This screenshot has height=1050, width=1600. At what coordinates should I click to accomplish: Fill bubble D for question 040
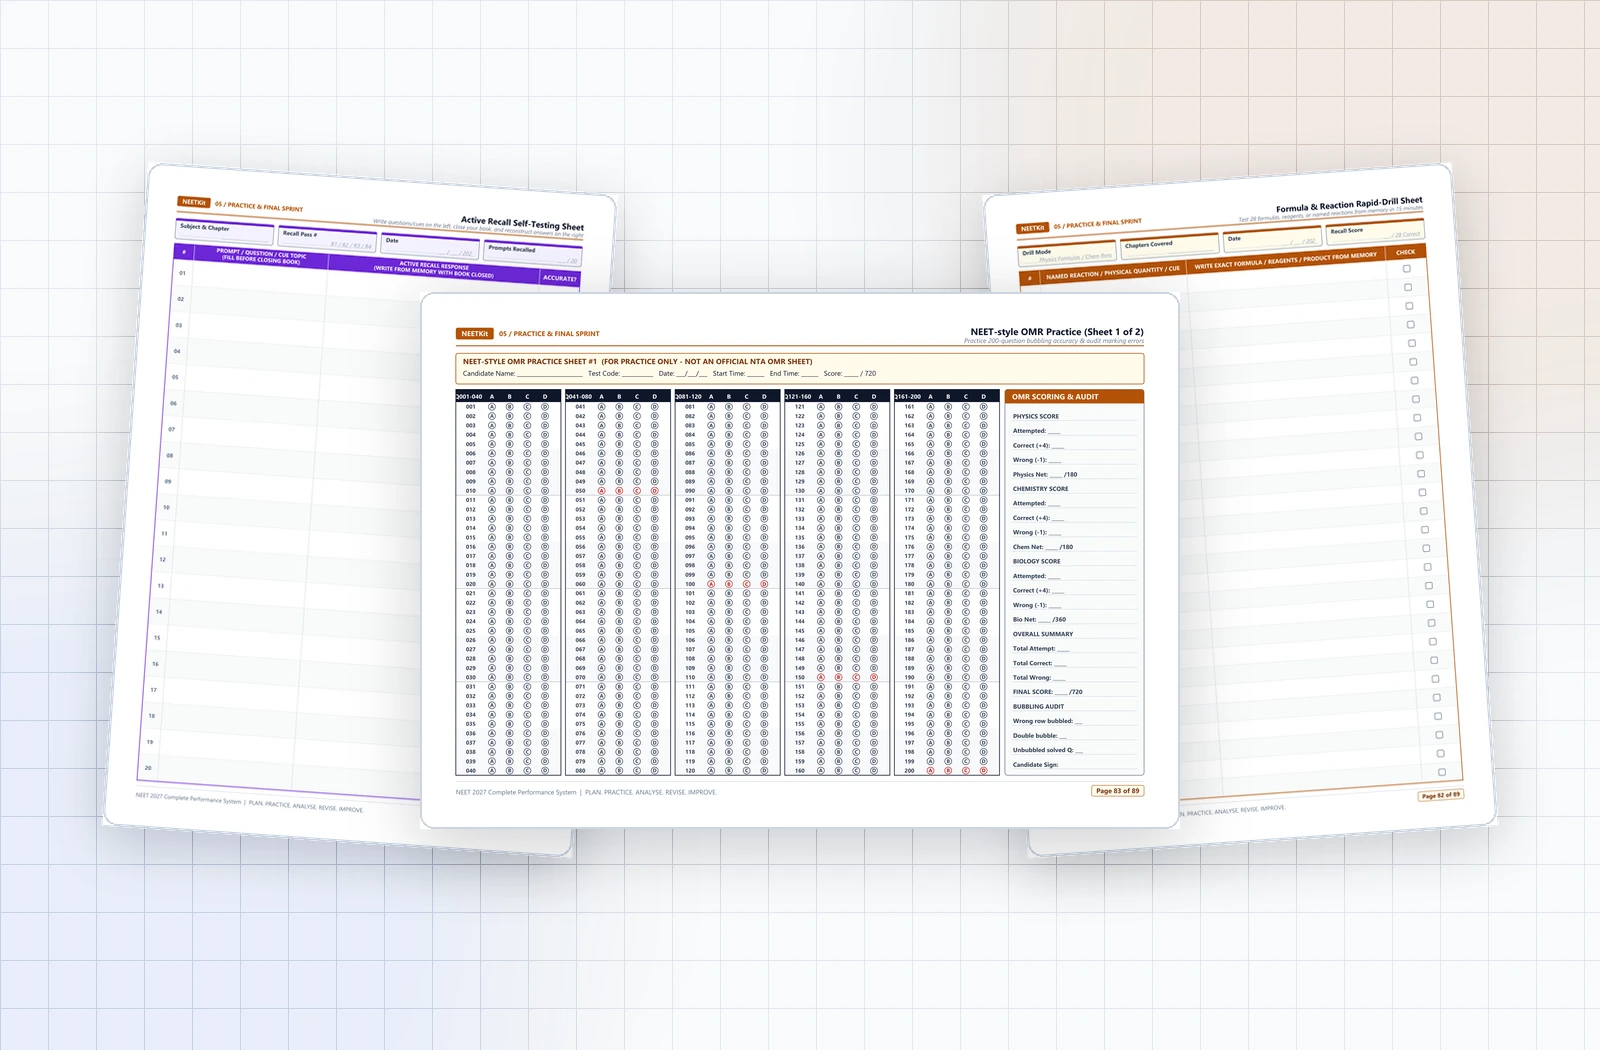(545, 771)
